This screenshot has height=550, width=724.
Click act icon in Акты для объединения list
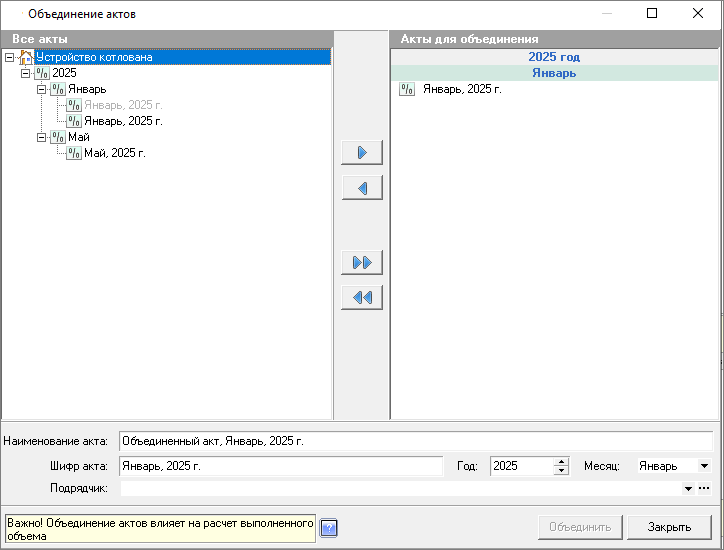point(406,89)
